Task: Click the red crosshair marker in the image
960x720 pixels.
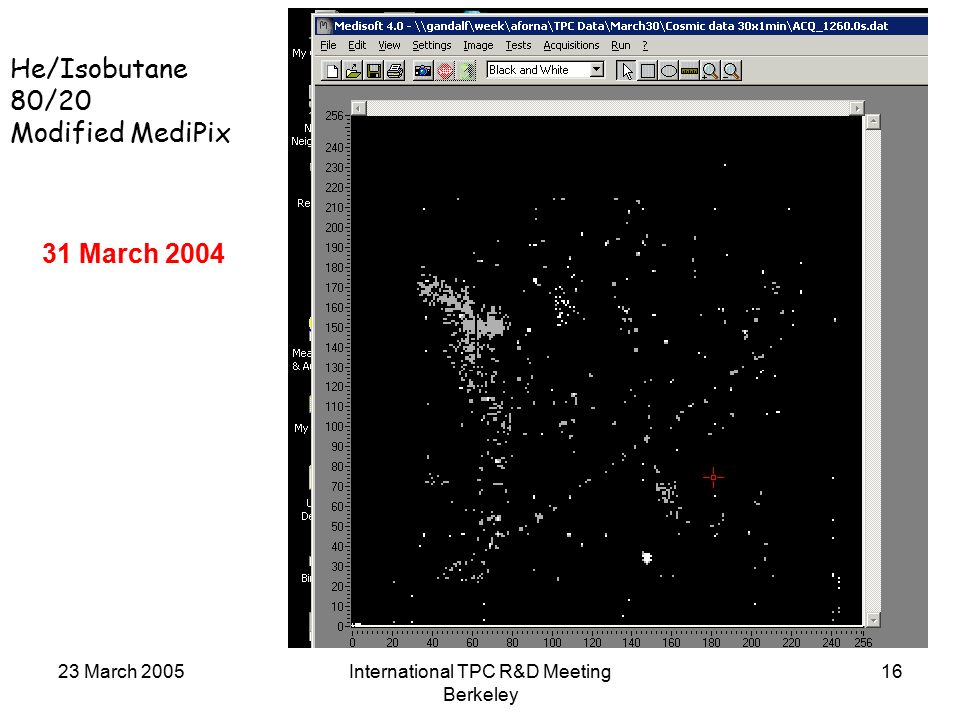Action: point(713,477)
